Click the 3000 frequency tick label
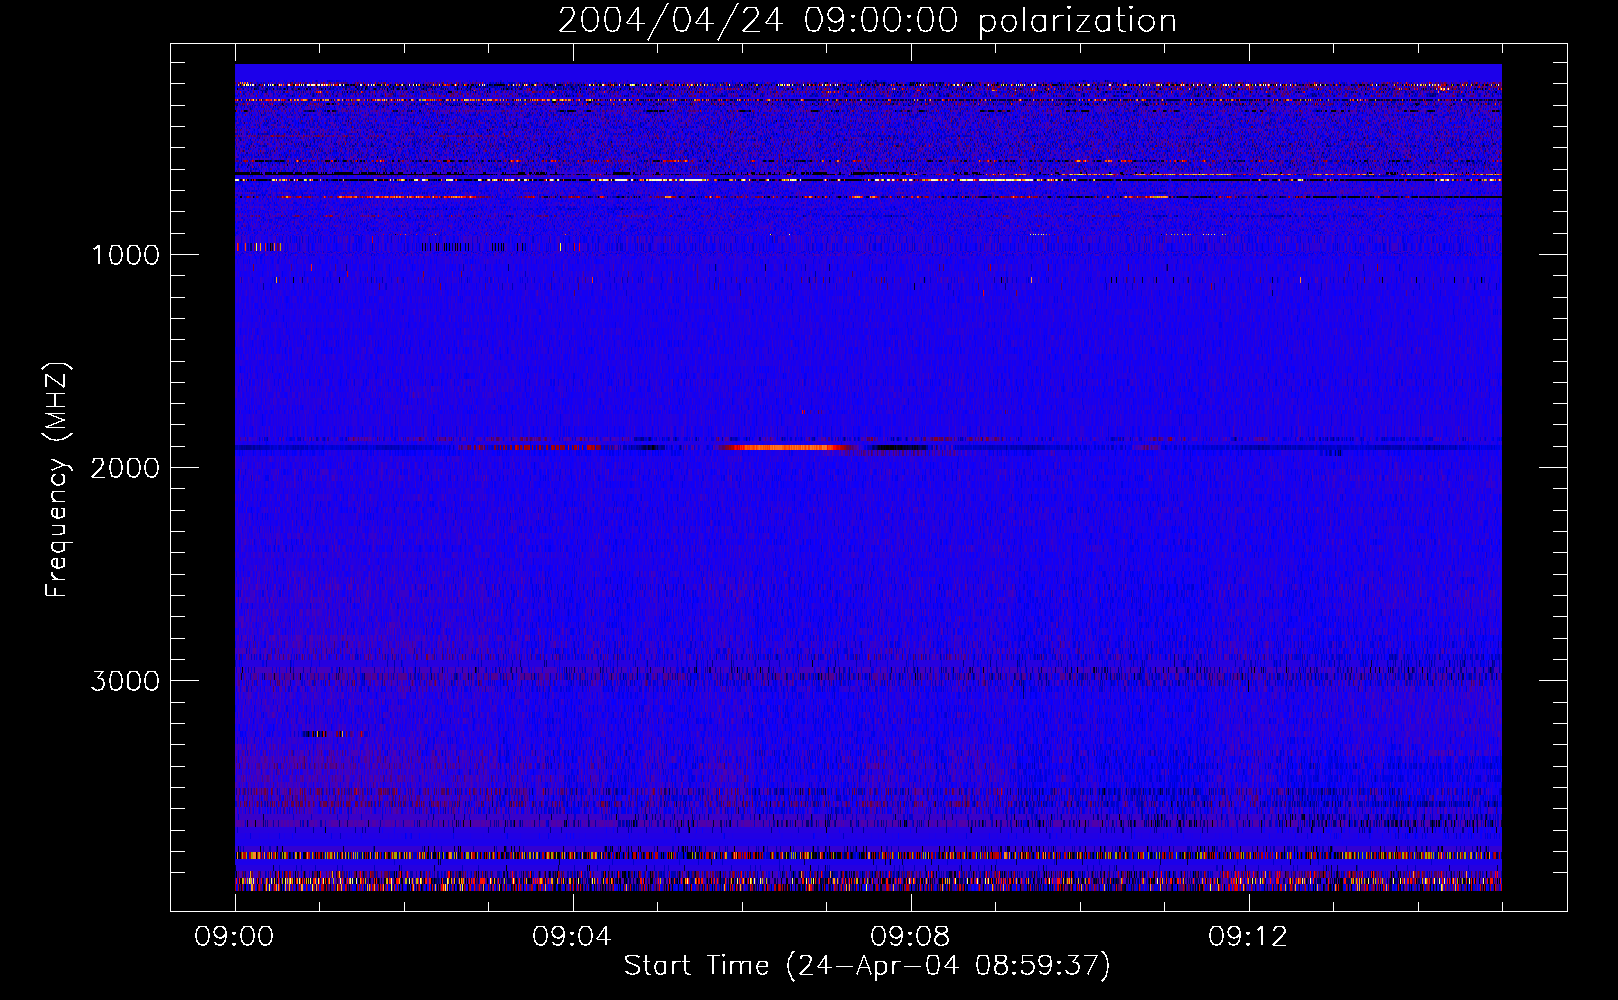The image size is (1618, 1000). [125, 680]
